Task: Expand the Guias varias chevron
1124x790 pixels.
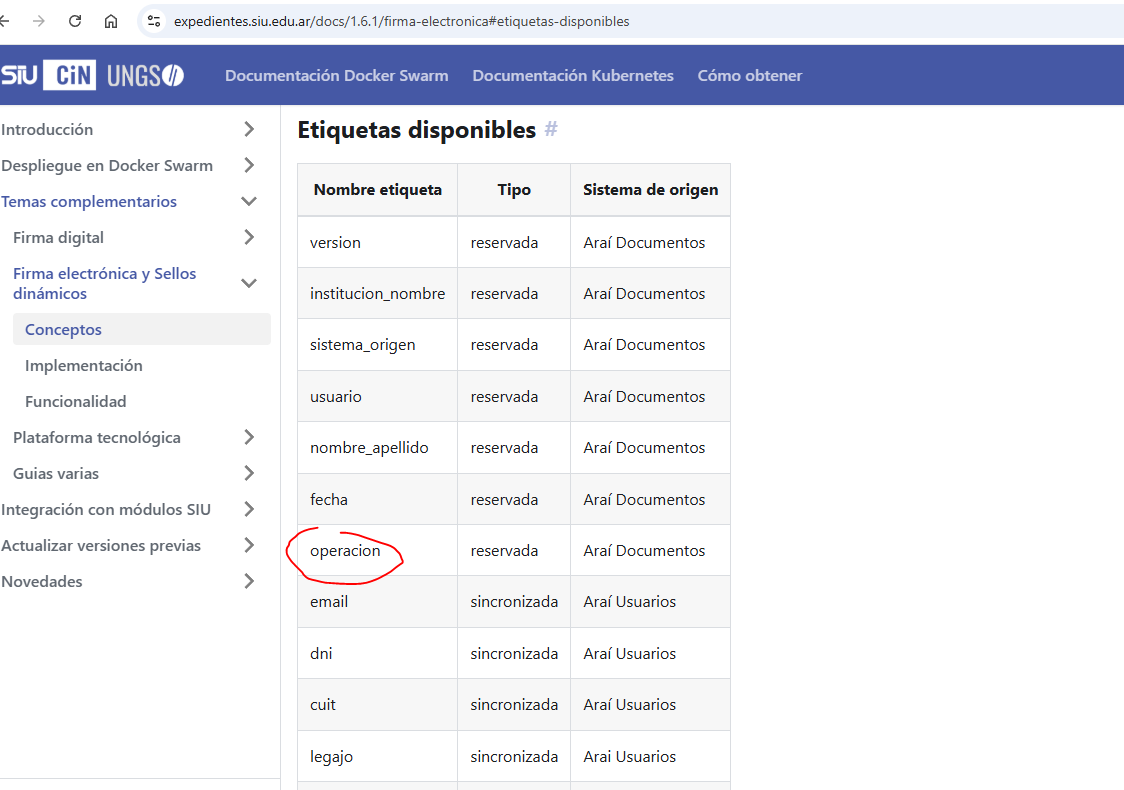Action: point(249,473)
